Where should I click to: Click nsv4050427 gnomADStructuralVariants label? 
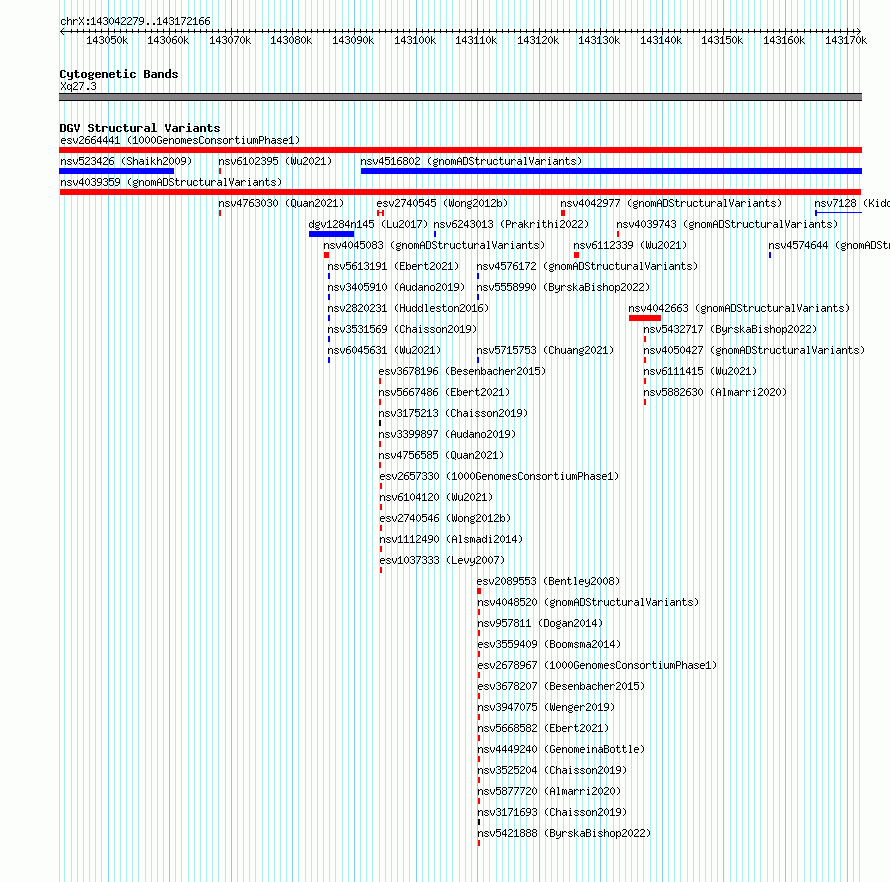tap(754, 350)
